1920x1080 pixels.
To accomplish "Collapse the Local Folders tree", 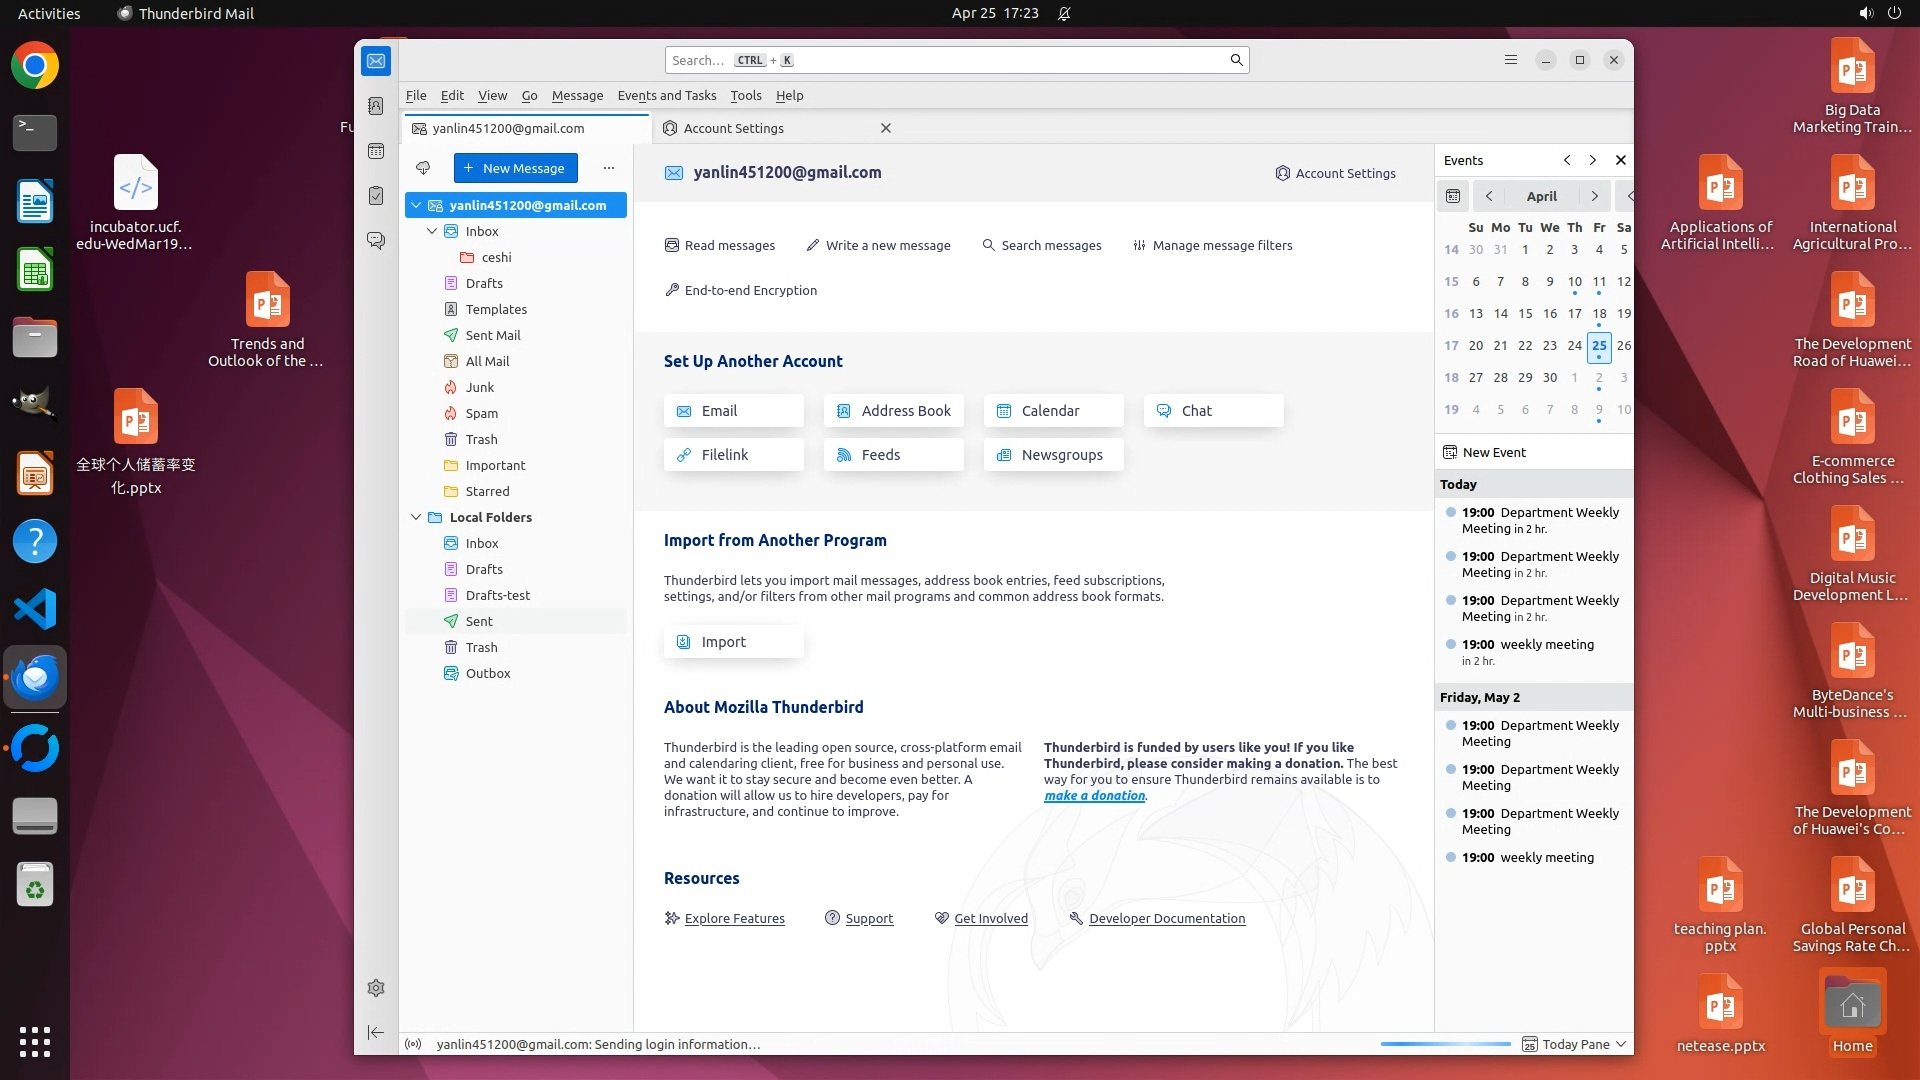I will tap(416, 517).
